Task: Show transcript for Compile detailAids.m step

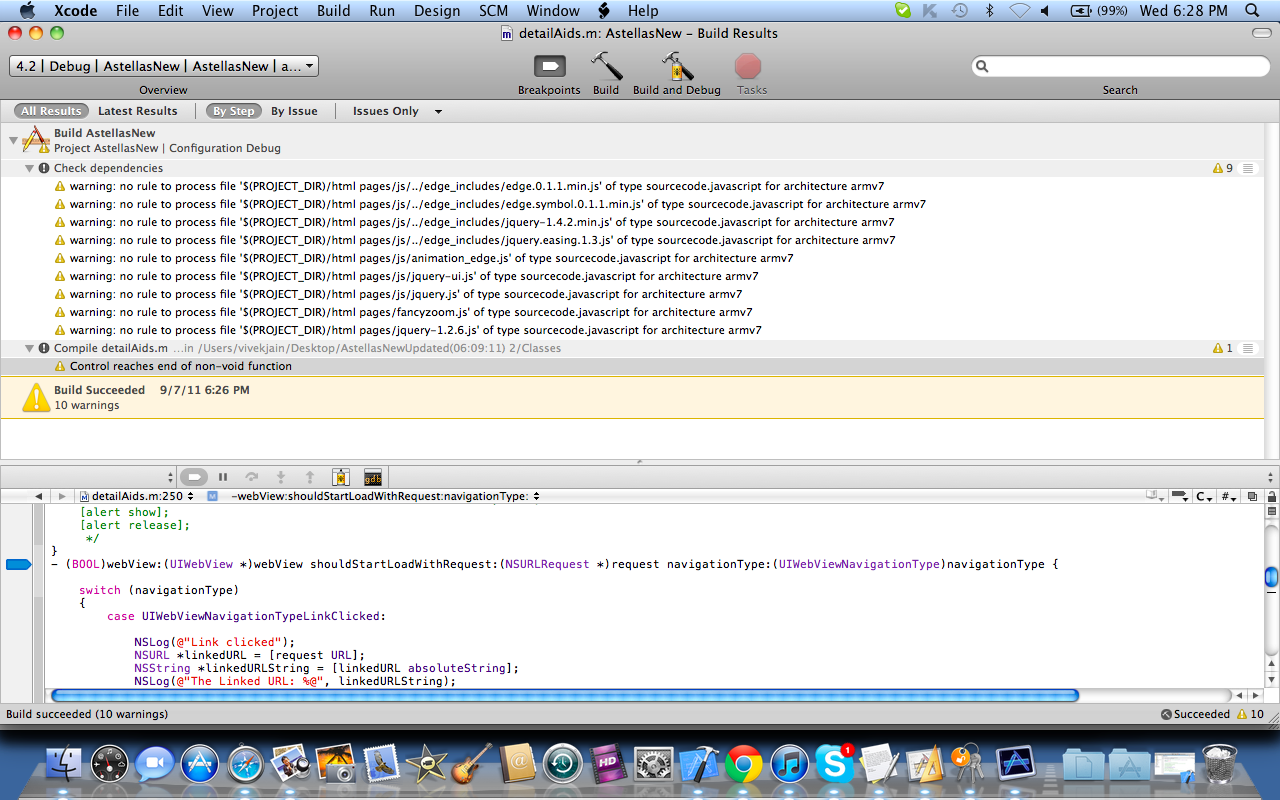Action: click(x=1247, y=348)
